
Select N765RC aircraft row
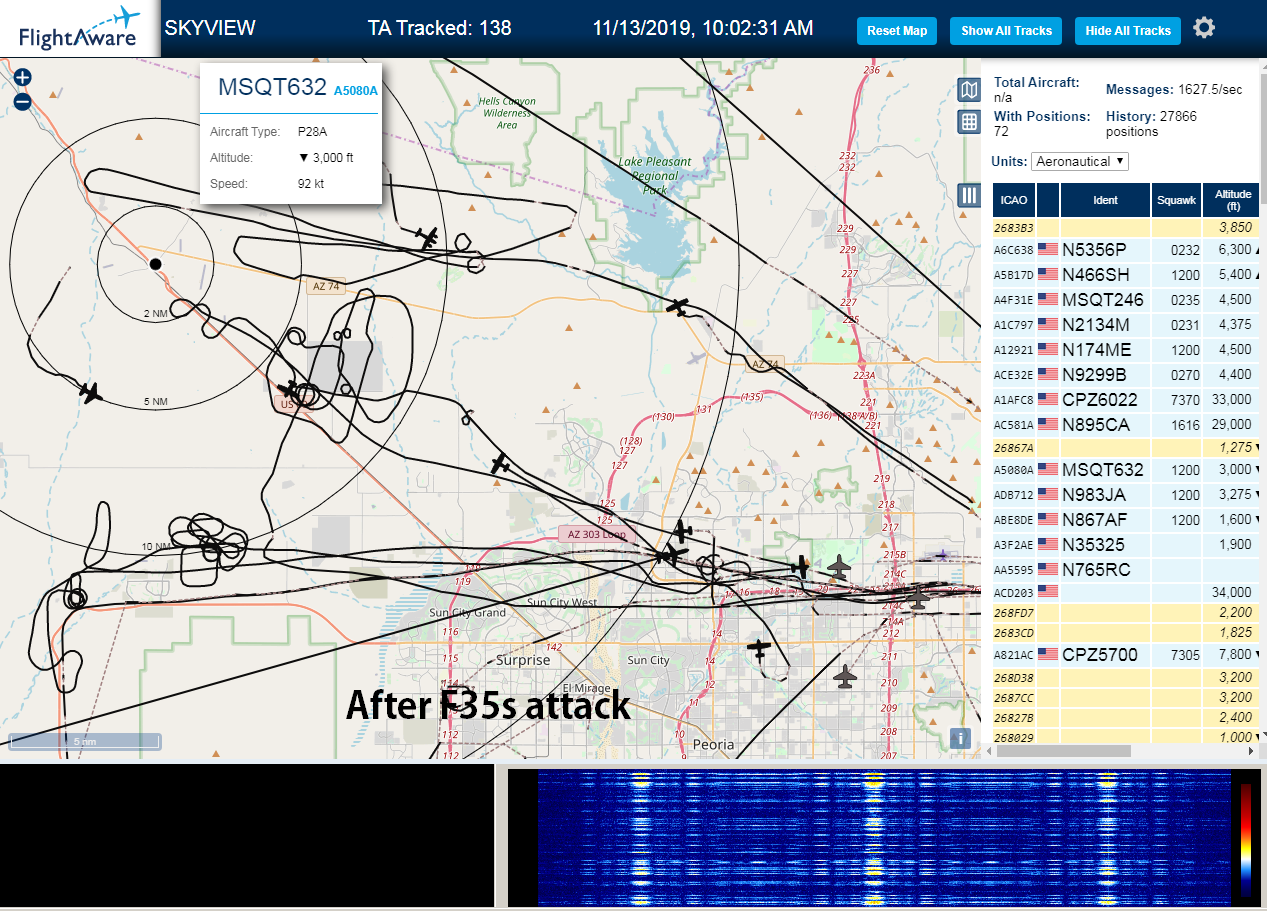coord(1126,569)
